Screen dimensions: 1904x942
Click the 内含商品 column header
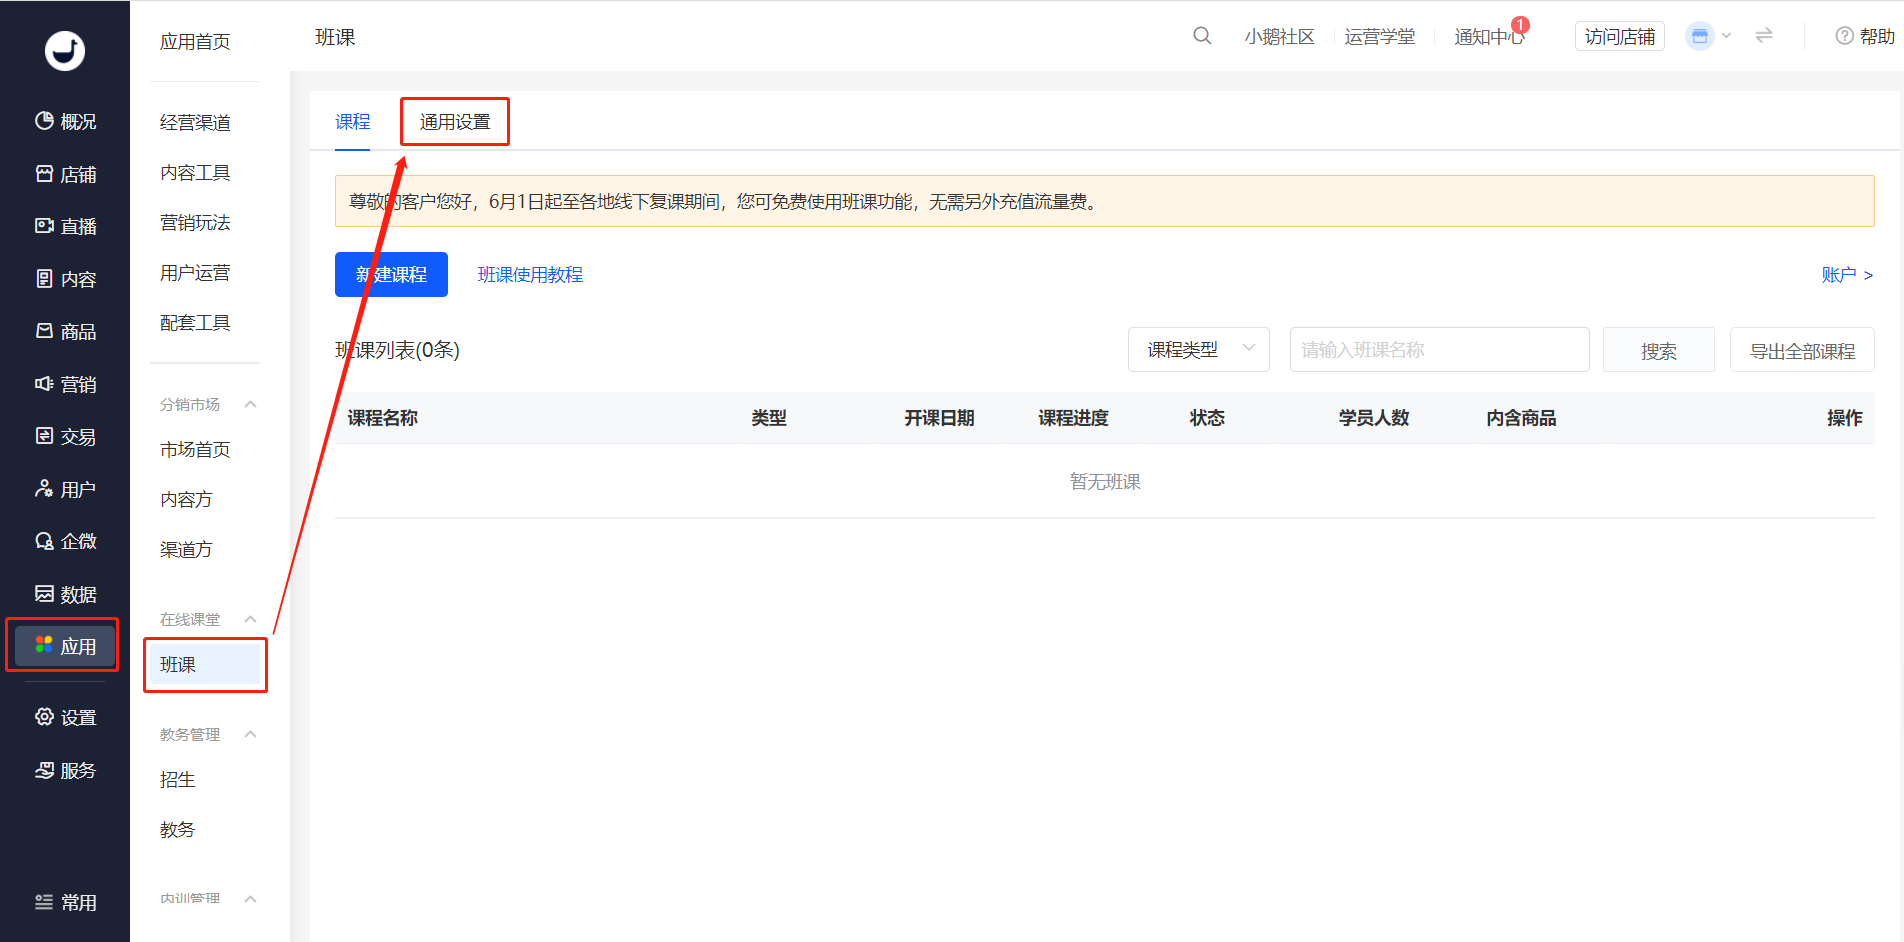[1521, 418]
